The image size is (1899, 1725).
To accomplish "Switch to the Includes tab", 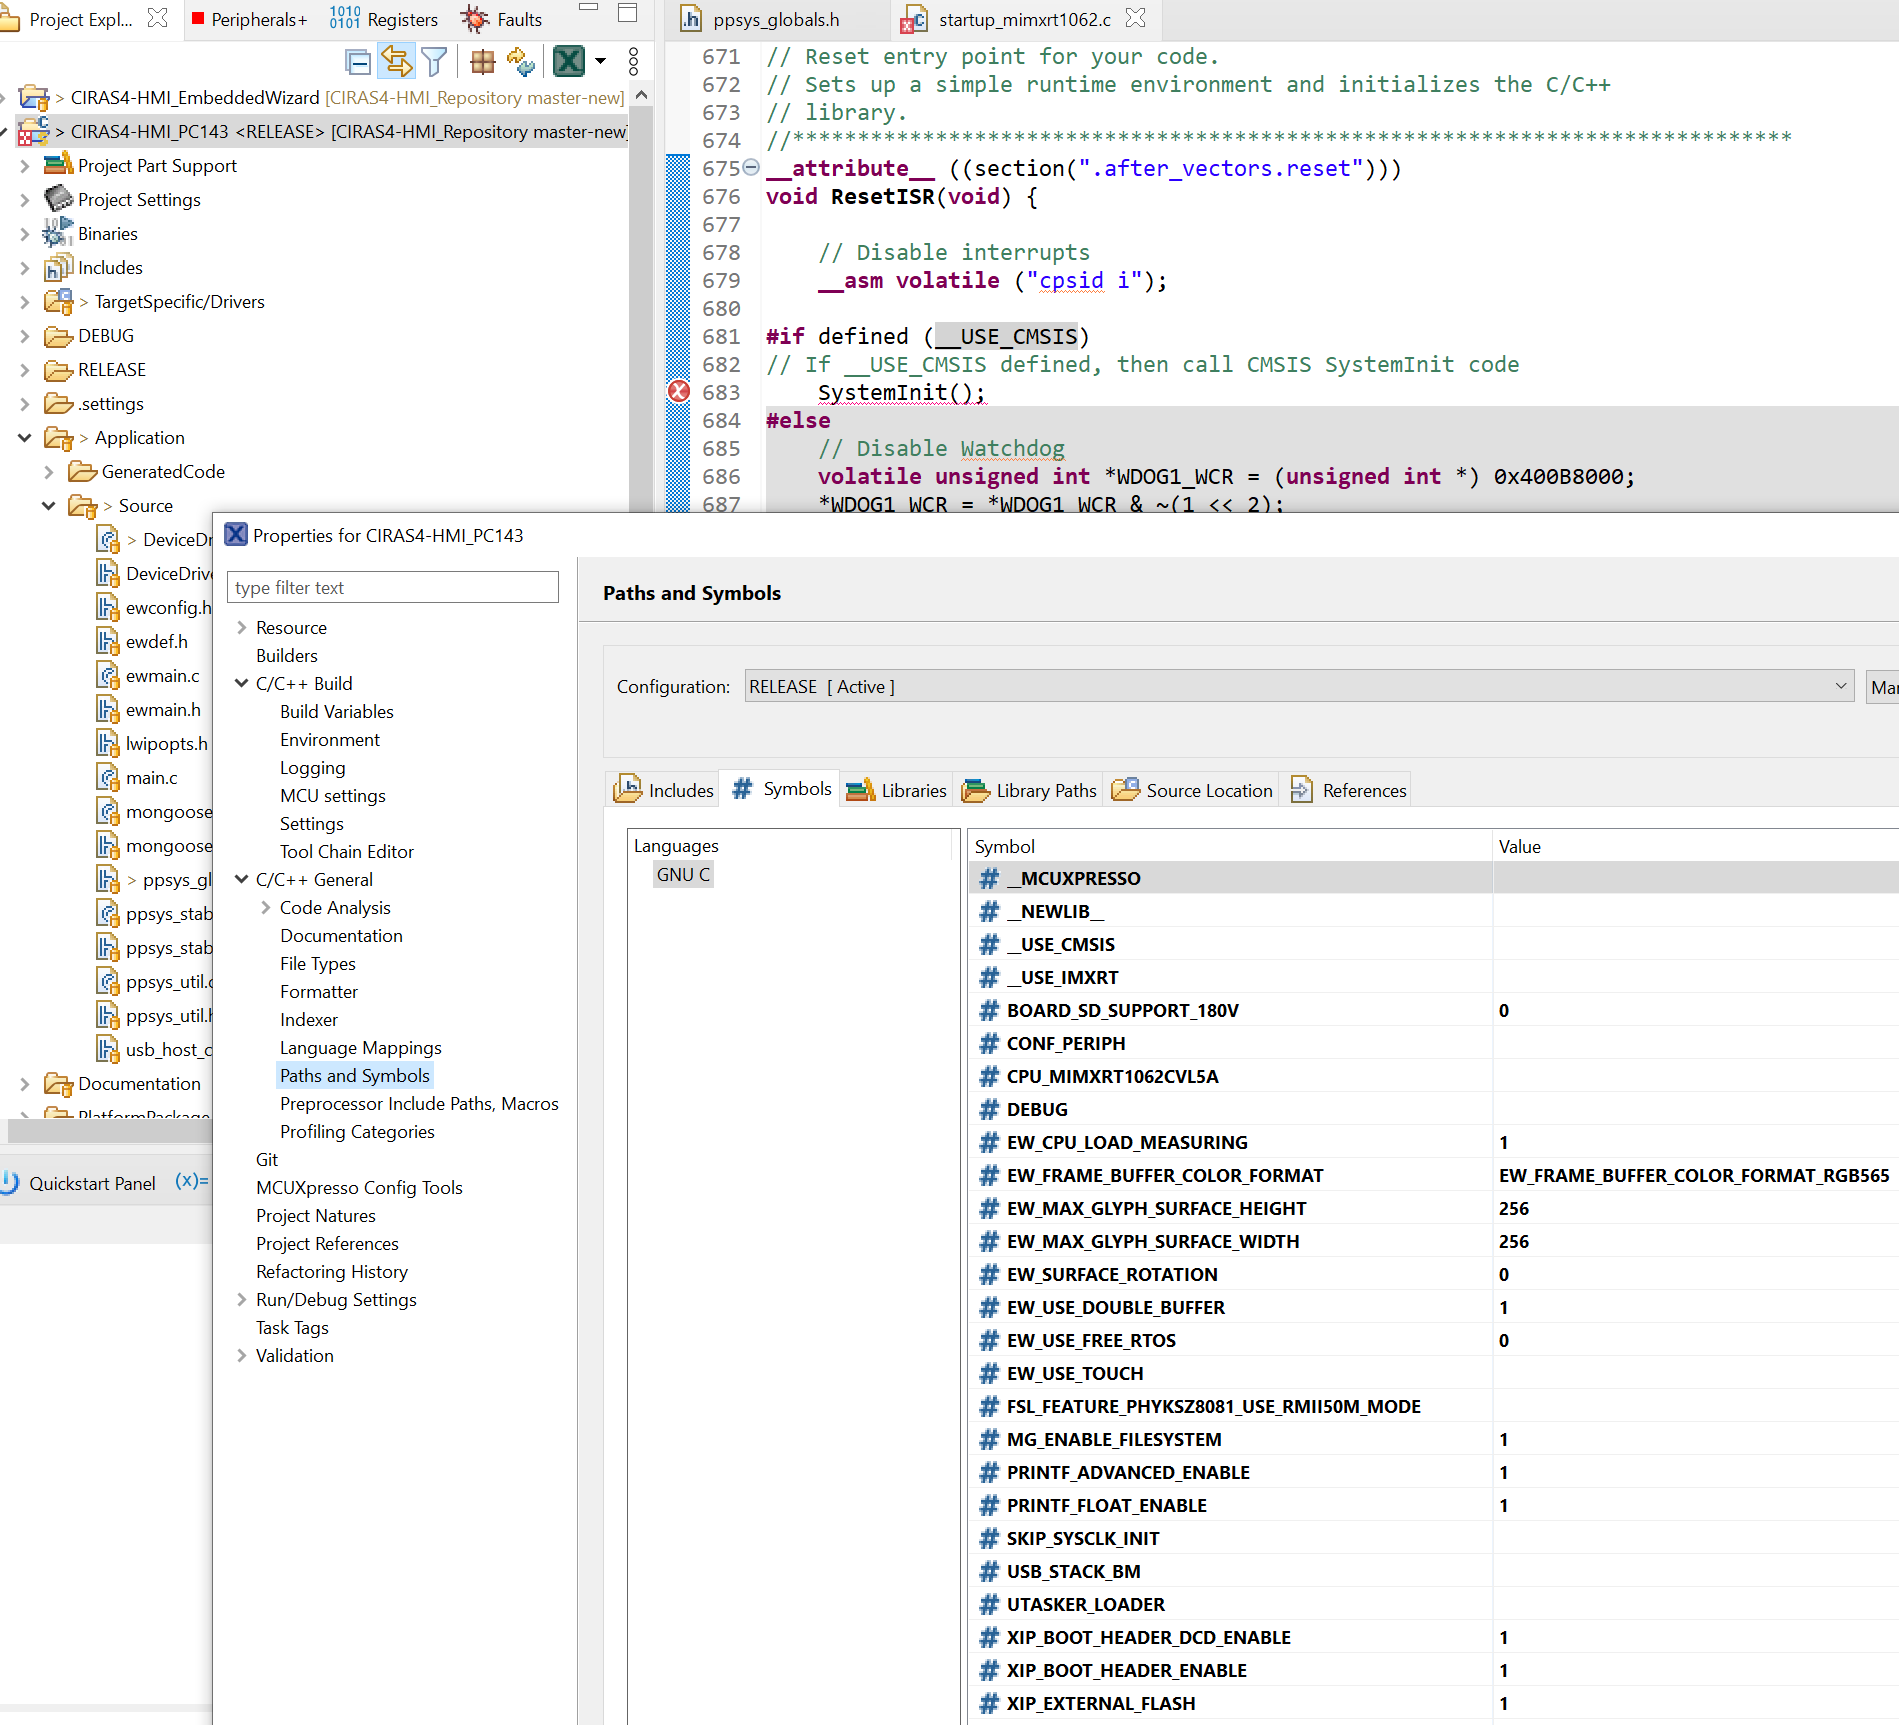I will pos(664,790).
